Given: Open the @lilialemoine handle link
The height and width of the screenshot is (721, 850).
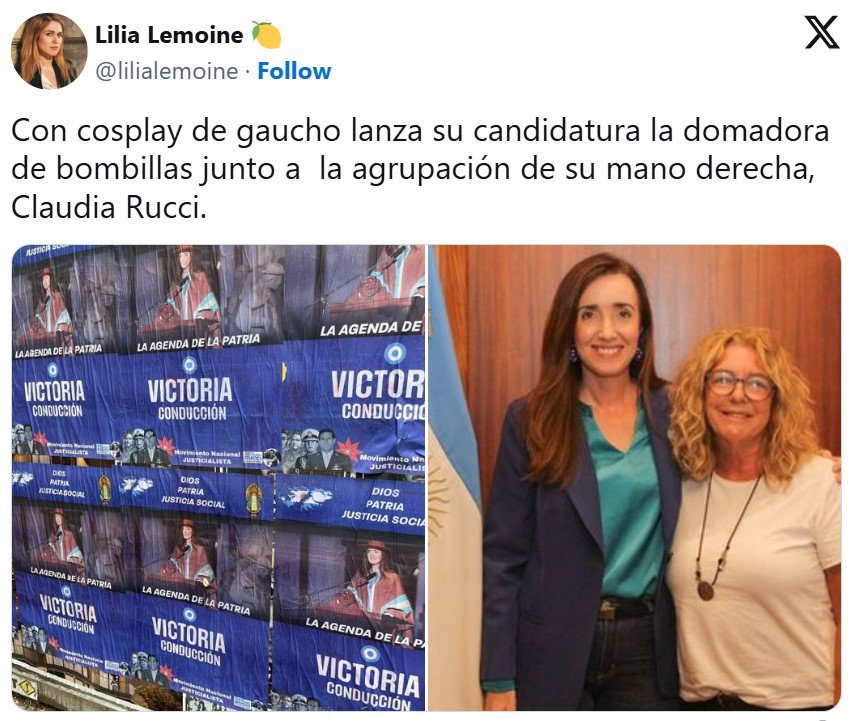Looking at the screenshot, I should click(x=166, y=71).
